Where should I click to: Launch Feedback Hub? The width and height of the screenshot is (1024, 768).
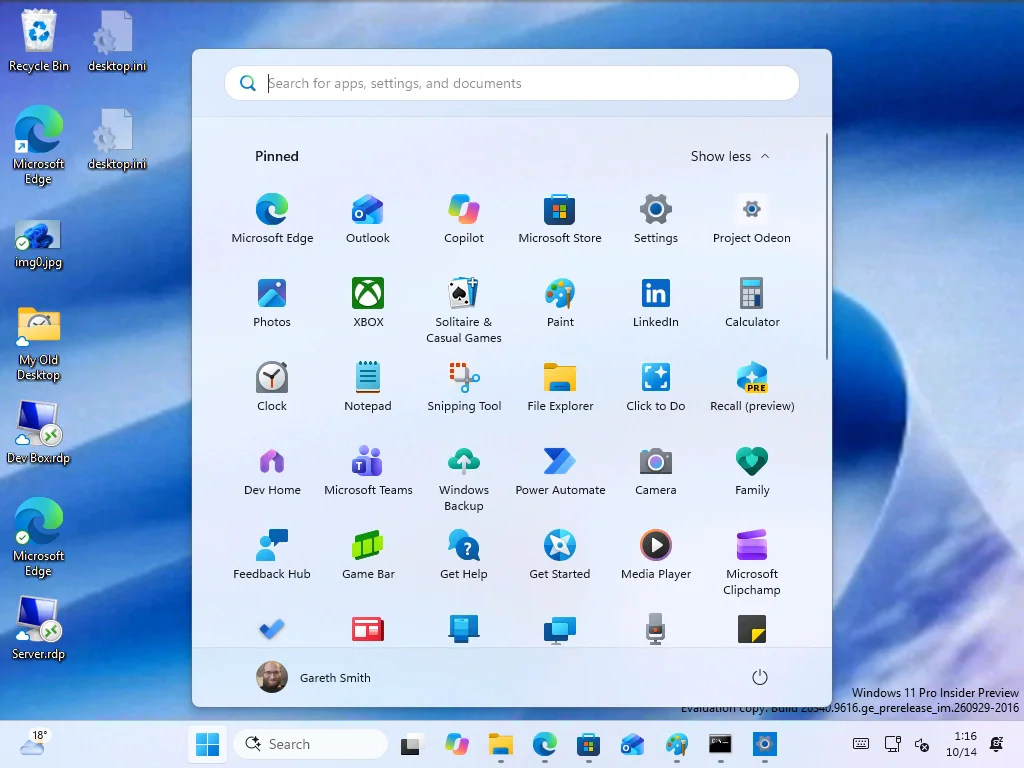click(272, 555)
